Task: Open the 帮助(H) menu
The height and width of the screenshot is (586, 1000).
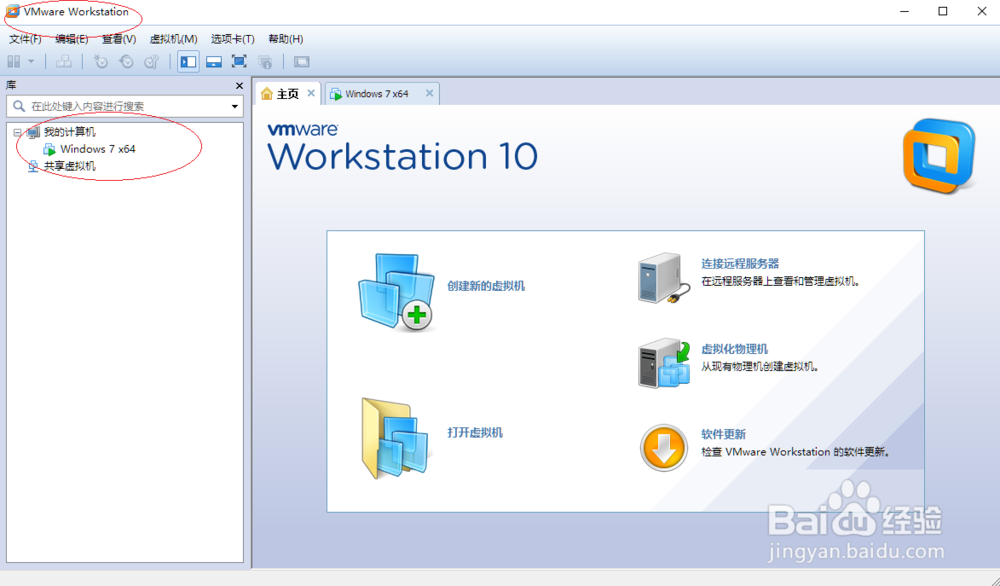Action: [285, 39]
